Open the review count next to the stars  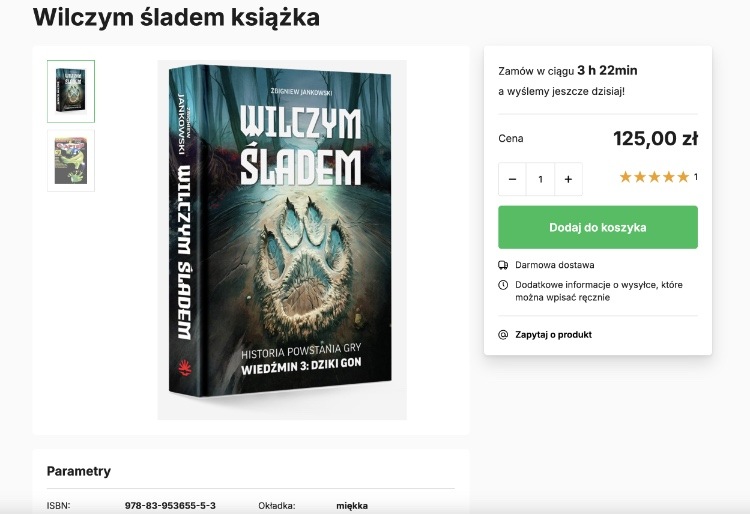point(695,177)
